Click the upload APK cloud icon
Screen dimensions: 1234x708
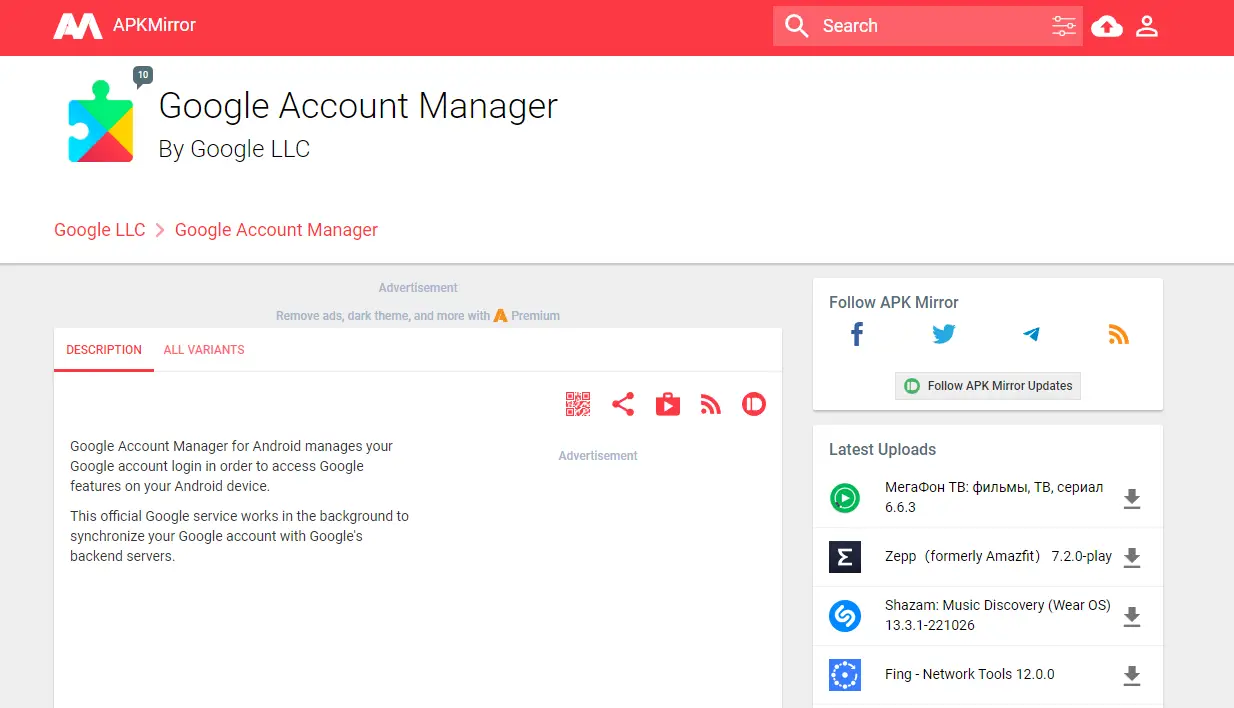pyautogui.click(x=1106, y=26)
